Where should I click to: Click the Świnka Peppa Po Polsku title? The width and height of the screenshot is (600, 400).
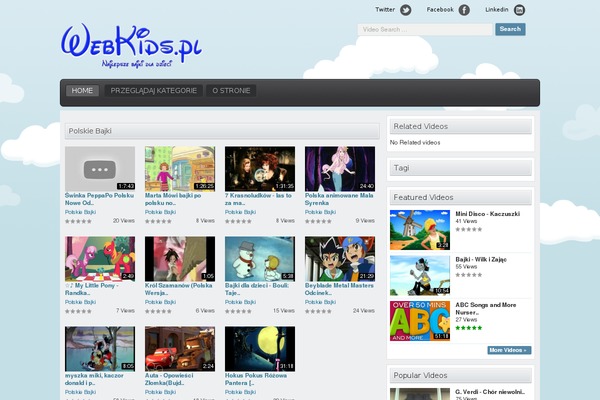click(x=99, y=199)
